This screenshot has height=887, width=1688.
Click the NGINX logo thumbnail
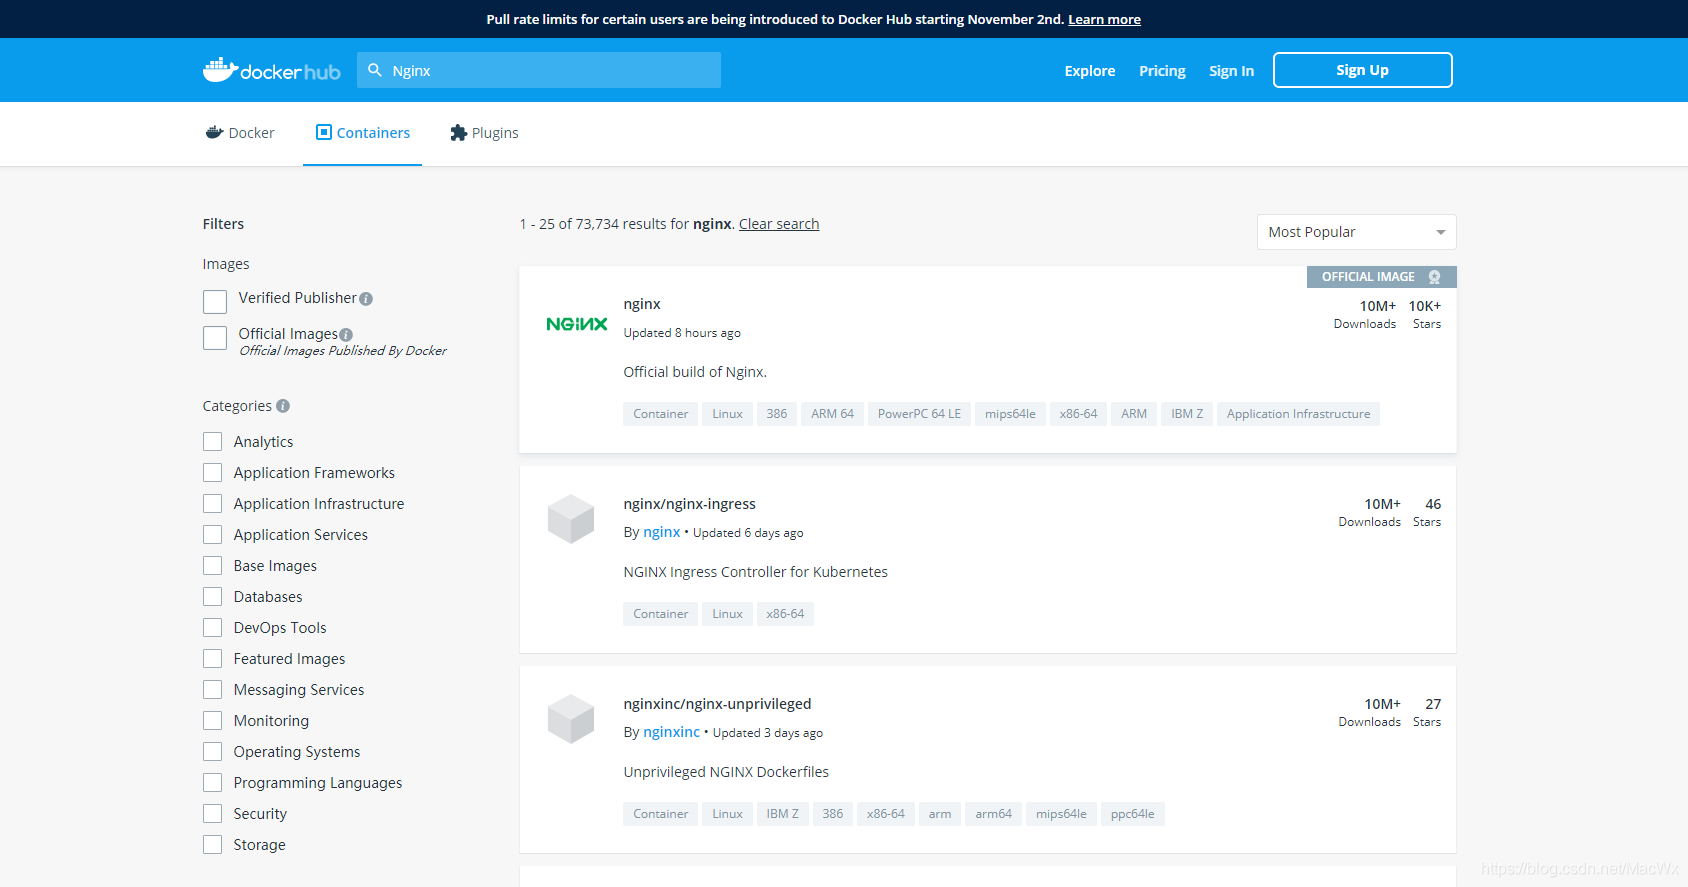tap(577, 324)
